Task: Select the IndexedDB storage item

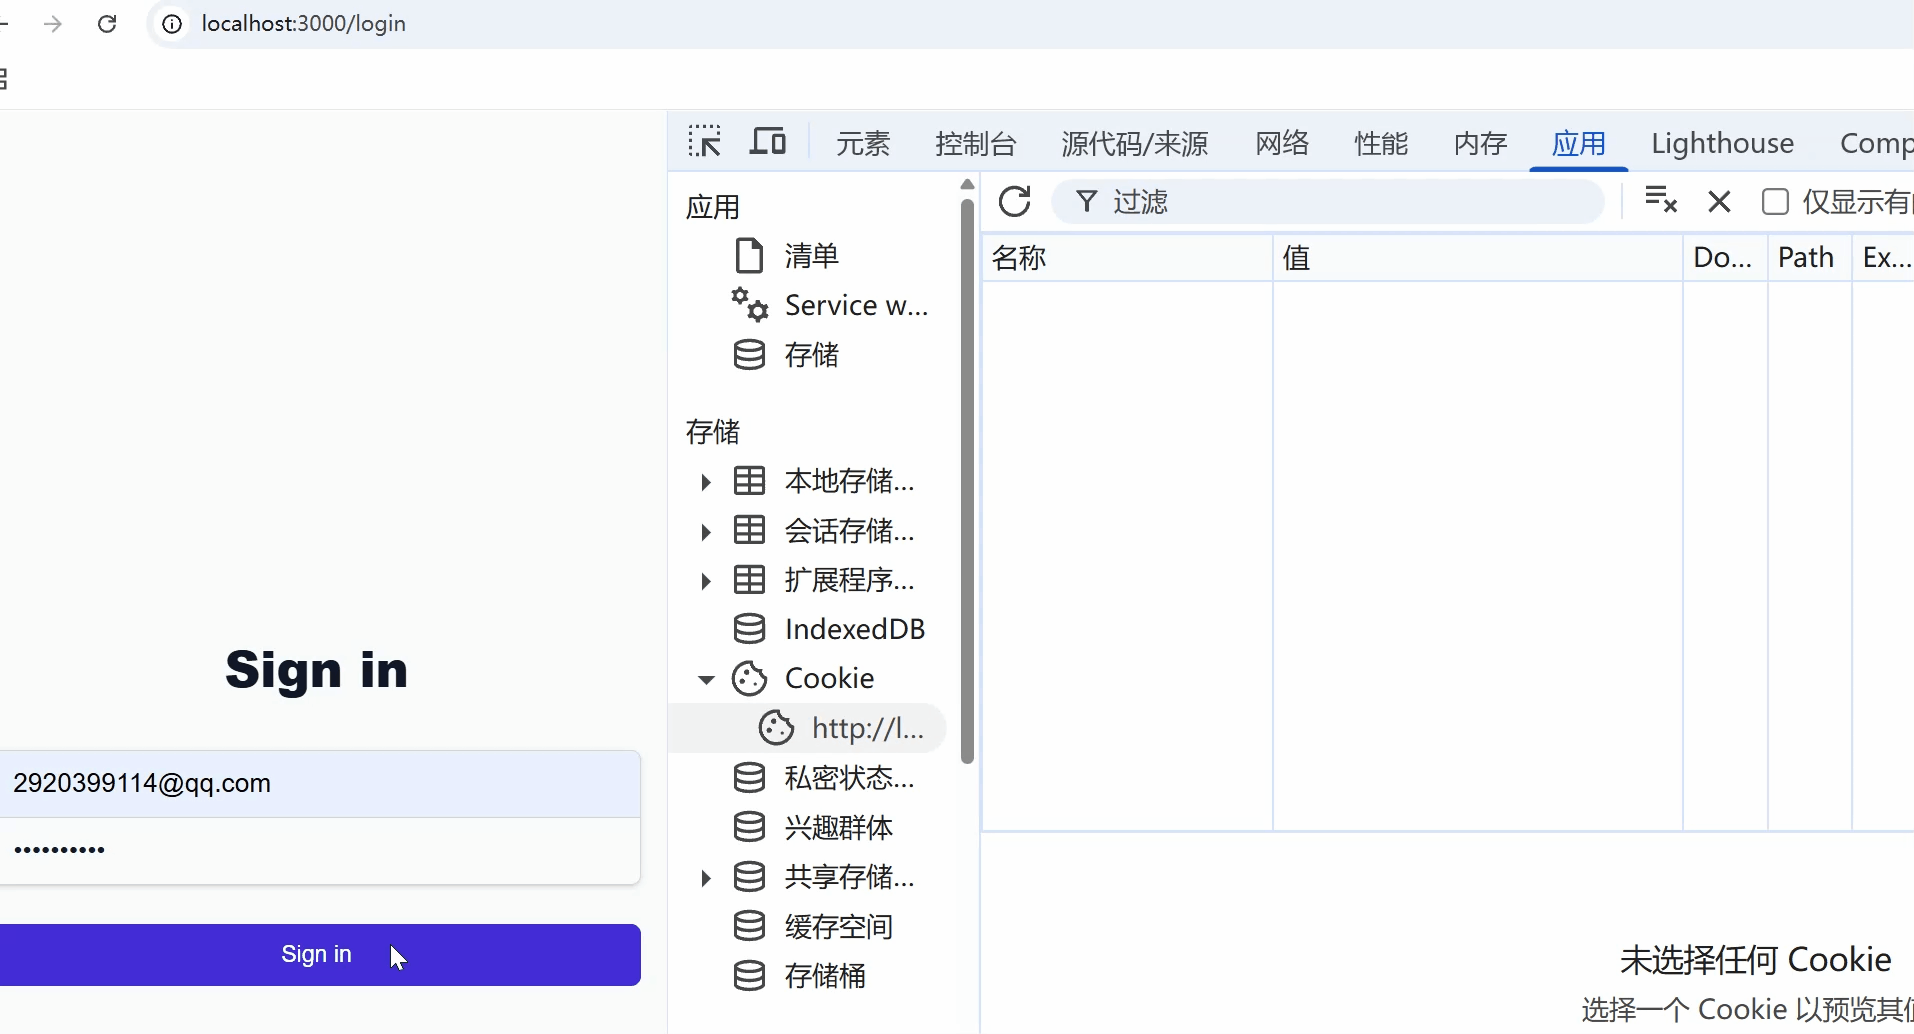Action: [x=855, y=628]
